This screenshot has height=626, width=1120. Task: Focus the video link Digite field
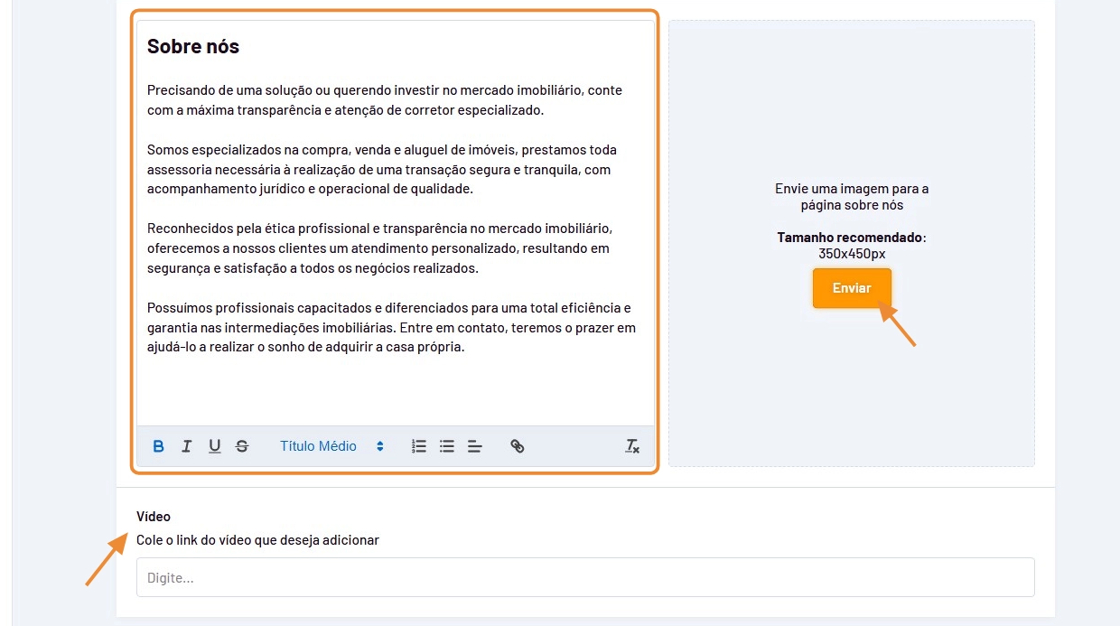click(585, 577)
